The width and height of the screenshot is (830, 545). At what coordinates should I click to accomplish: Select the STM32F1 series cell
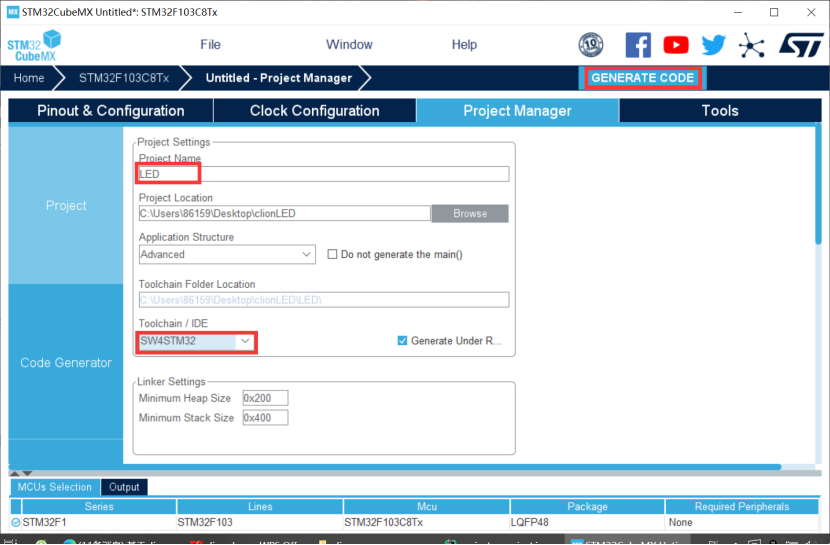click(x=99, y=522)
